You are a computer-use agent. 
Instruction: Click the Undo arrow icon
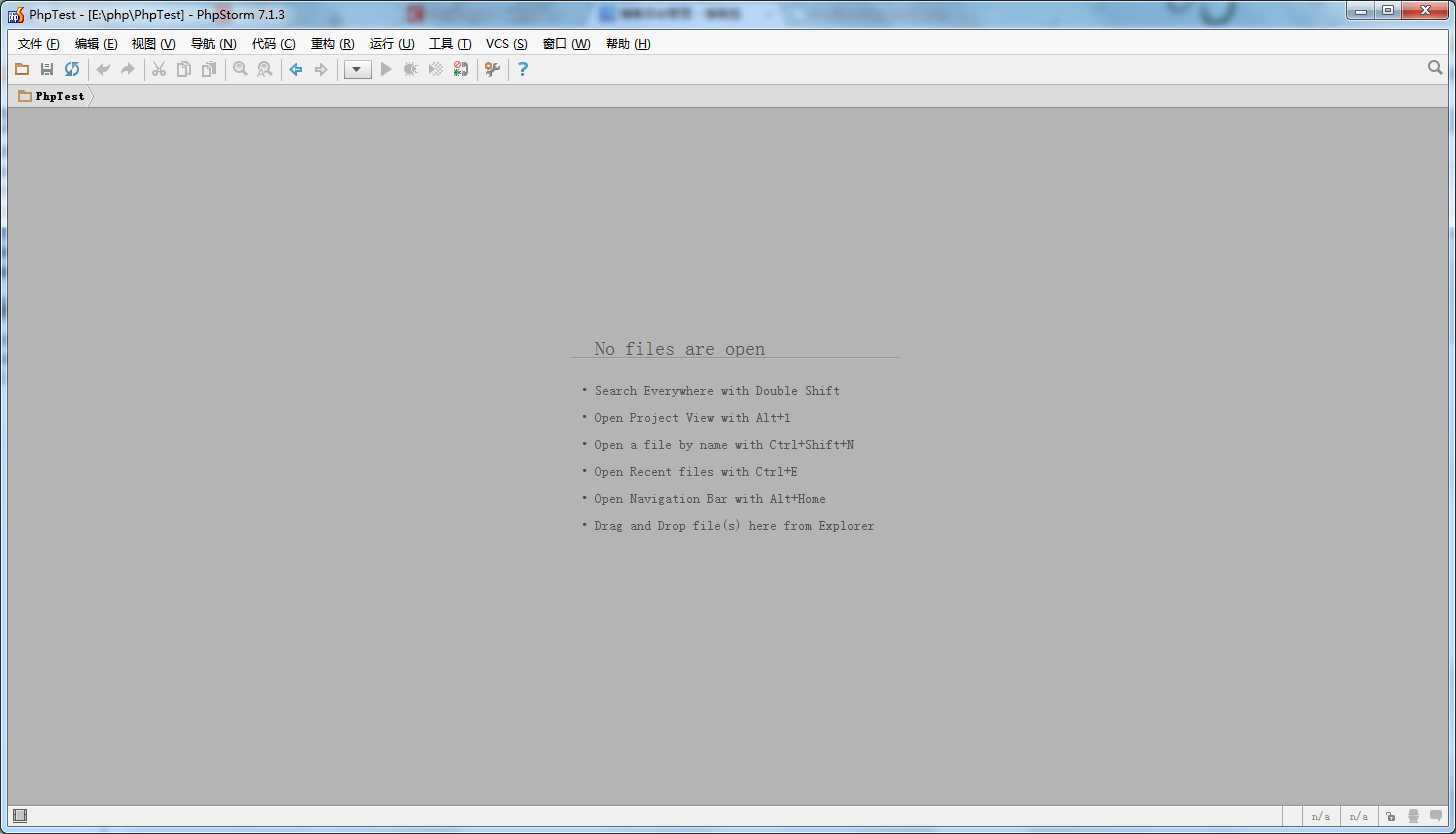tap(103, 69)
